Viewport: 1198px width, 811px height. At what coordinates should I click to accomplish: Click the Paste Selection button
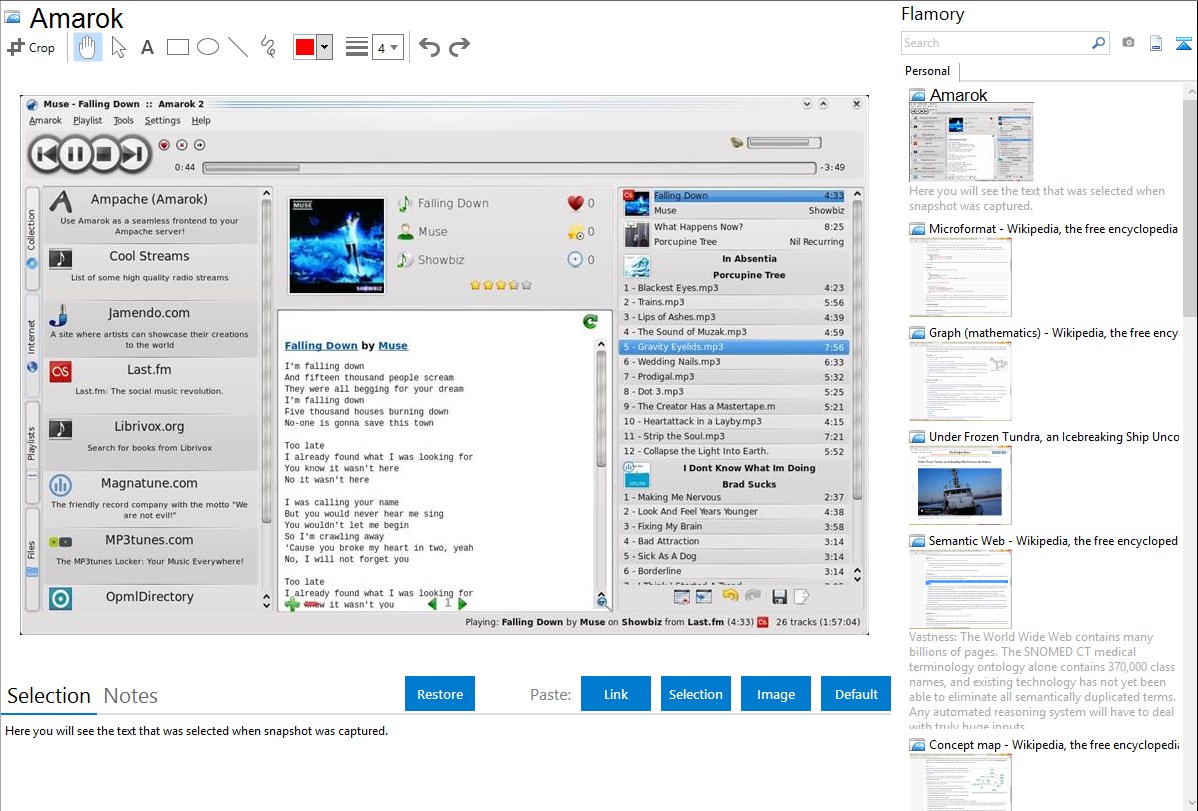tap(696, 694)
